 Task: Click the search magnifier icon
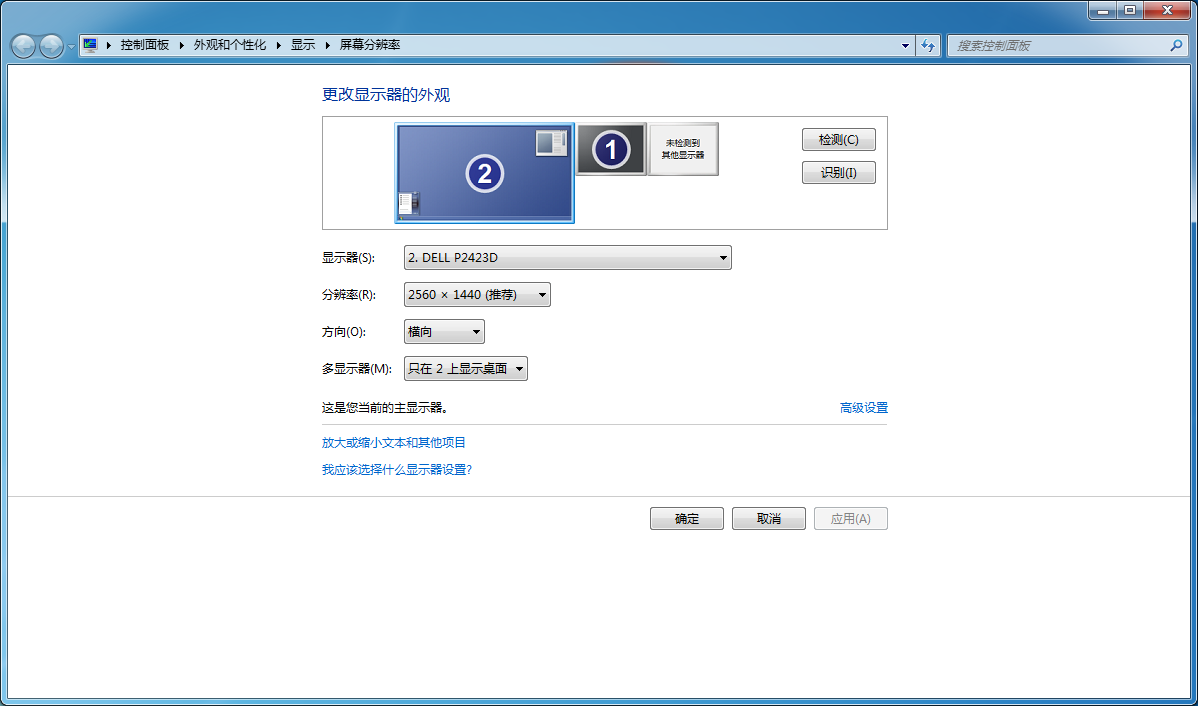pyautogui.click(x=1177, y=45)
